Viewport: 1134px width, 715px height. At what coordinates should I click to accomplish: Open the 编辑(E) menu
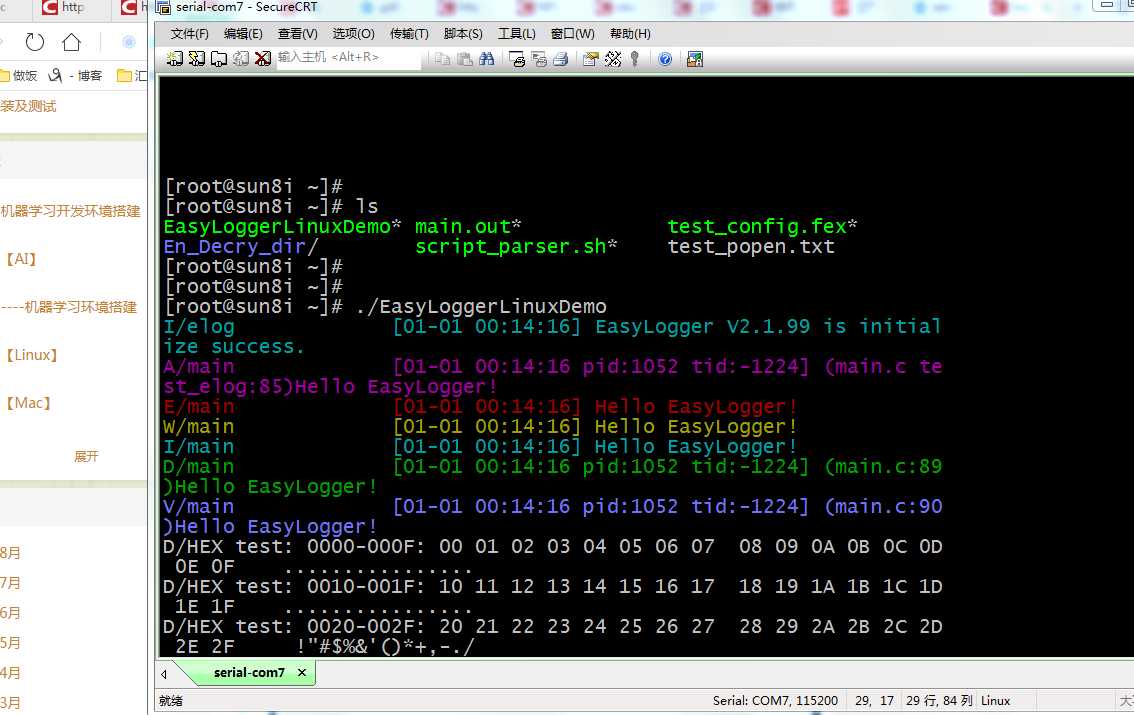pyautogui.click(x=243, y=34)
